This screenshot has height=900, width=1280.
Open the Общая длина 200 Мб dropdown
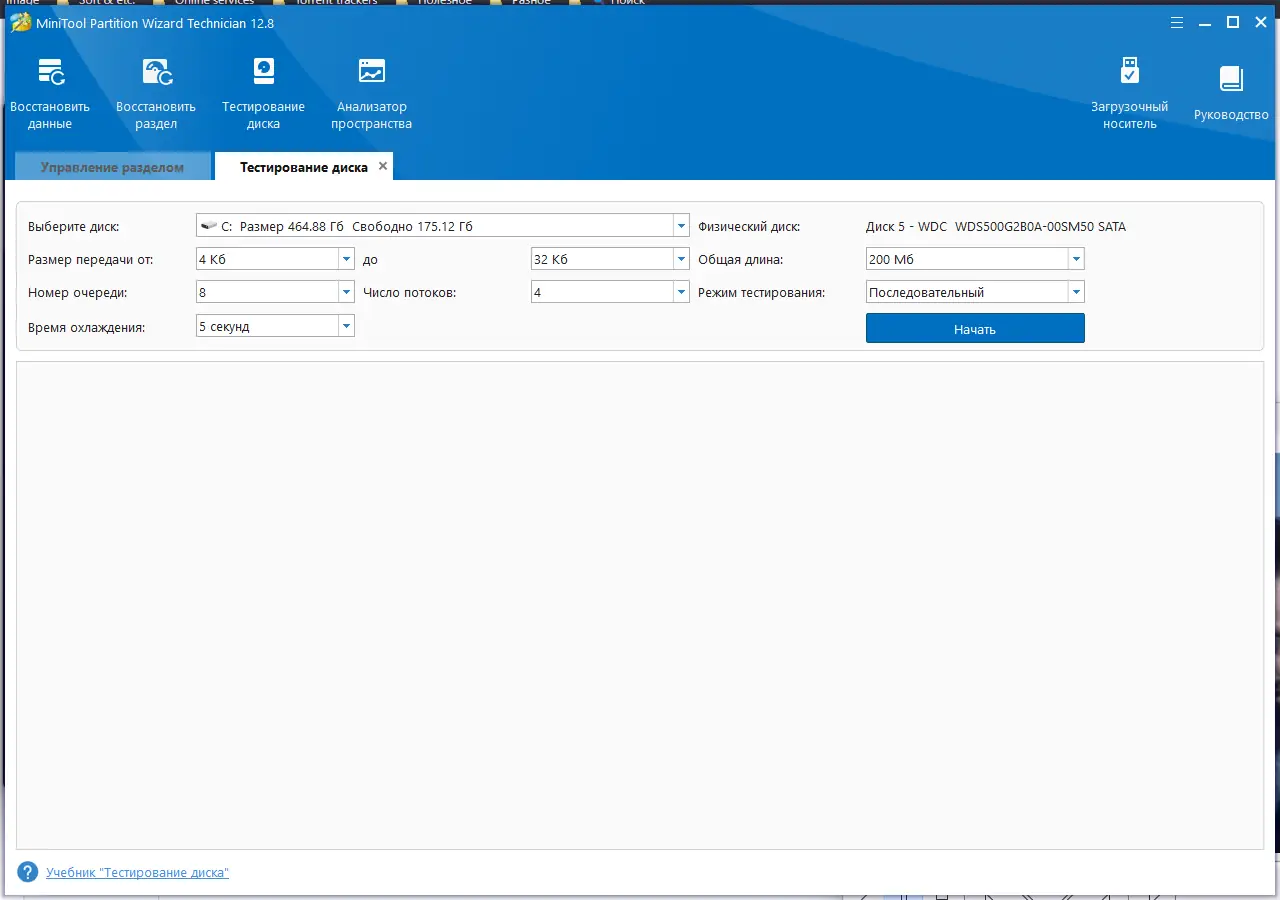[x=975, y=259]
